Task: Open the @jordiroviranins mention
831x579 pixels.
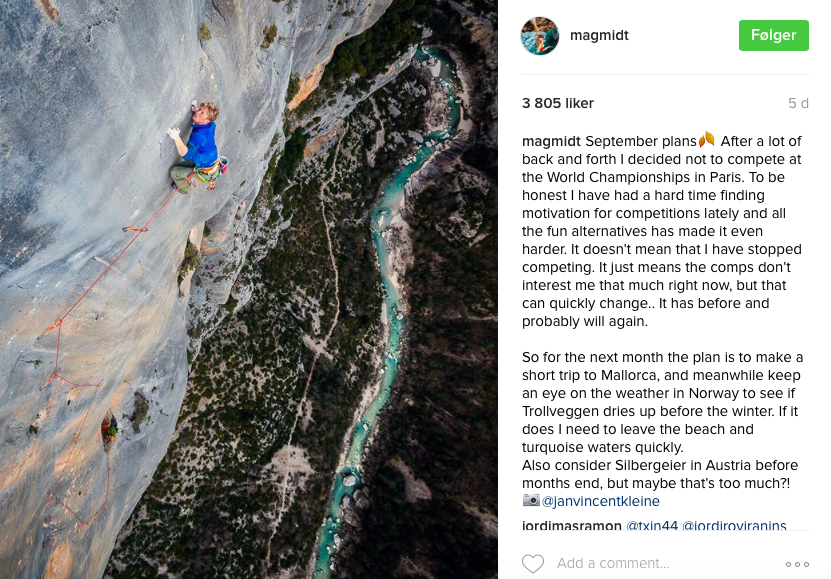Action: click(x=734, y=526)
